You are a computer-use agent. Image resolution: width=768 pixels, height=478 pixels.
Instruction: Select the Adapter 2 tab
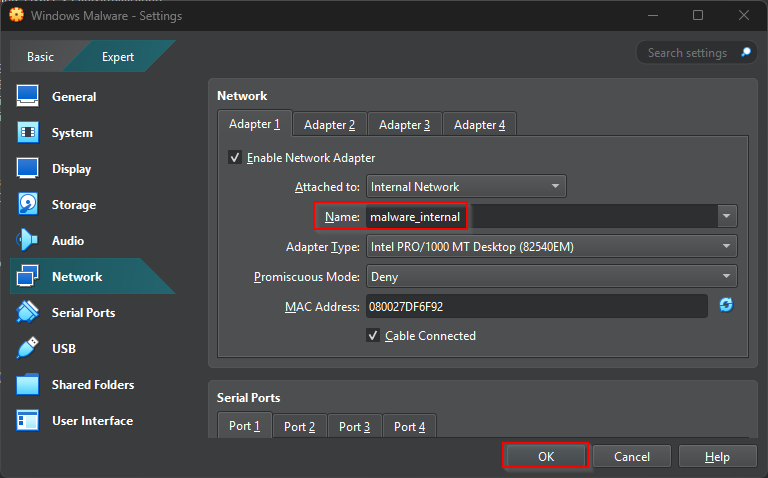click(329, 124)
